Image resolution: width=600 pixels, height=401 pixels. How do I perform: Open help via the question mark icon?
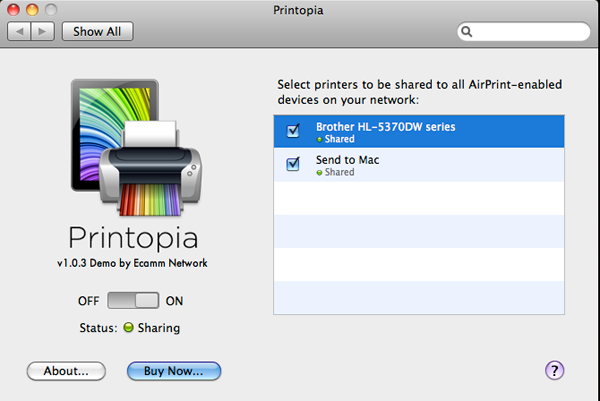click(x=554, y=370)
